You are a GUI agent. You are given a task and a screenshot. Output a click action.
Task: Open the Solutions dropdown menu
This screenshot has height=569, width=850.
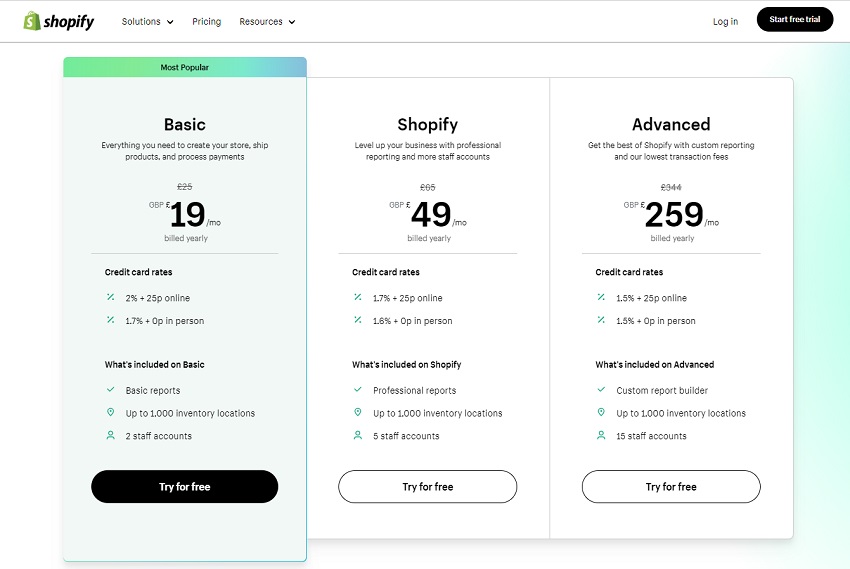pos(147,22)
